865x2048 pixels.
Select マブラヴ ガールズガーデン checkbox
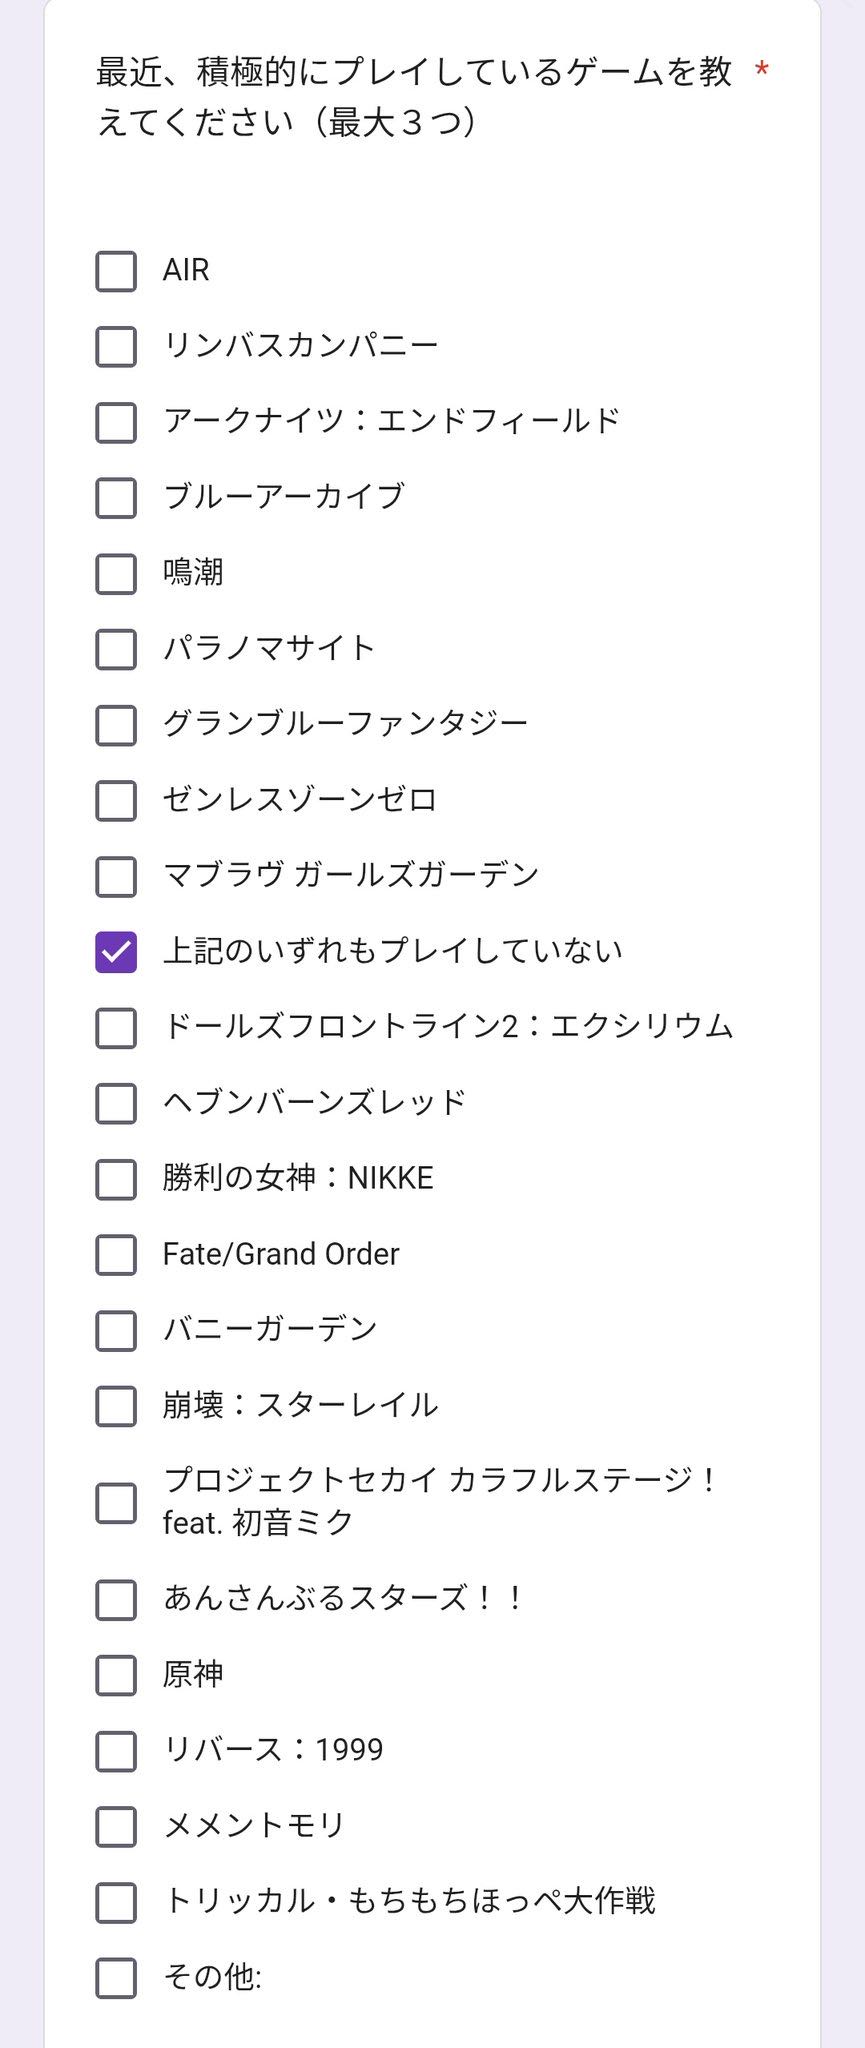coord(116,876)
